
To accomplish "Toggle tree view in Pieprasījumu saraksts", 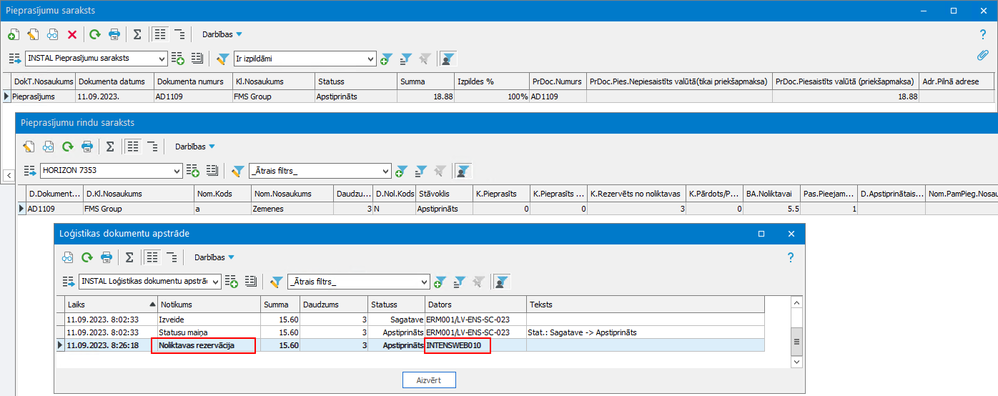I will click(x=179, y=34).
